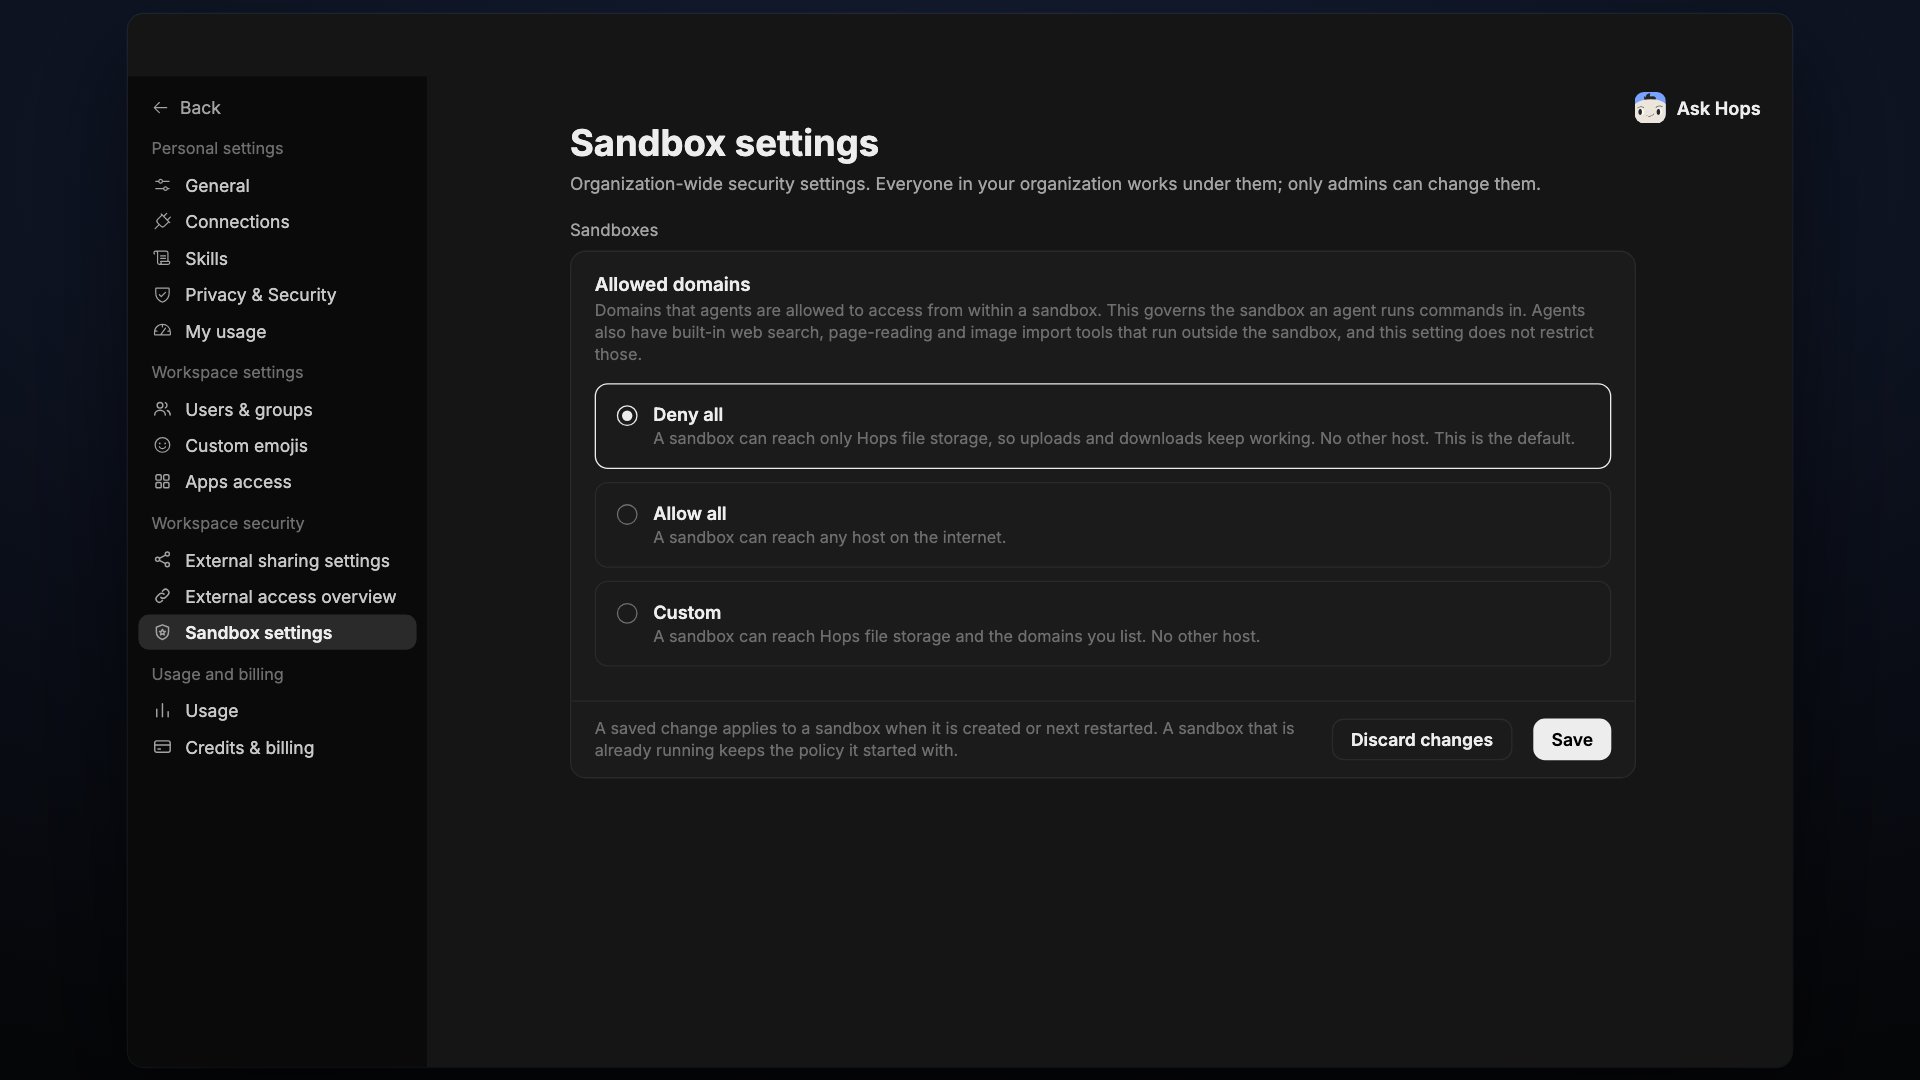Click the Allowed domains heading
The image size is (1920, 1080).
672,284
